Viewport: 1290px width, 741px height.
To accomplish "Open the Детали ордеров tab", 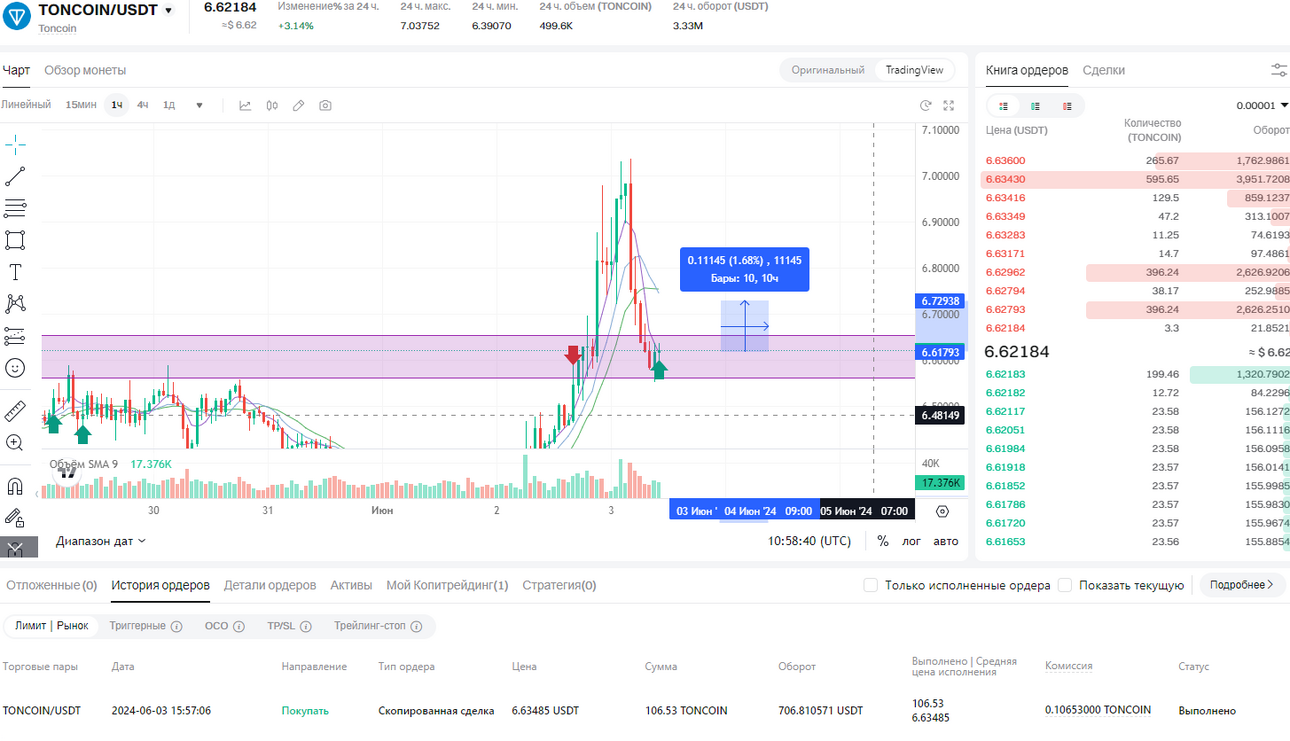I will point(270,585).
